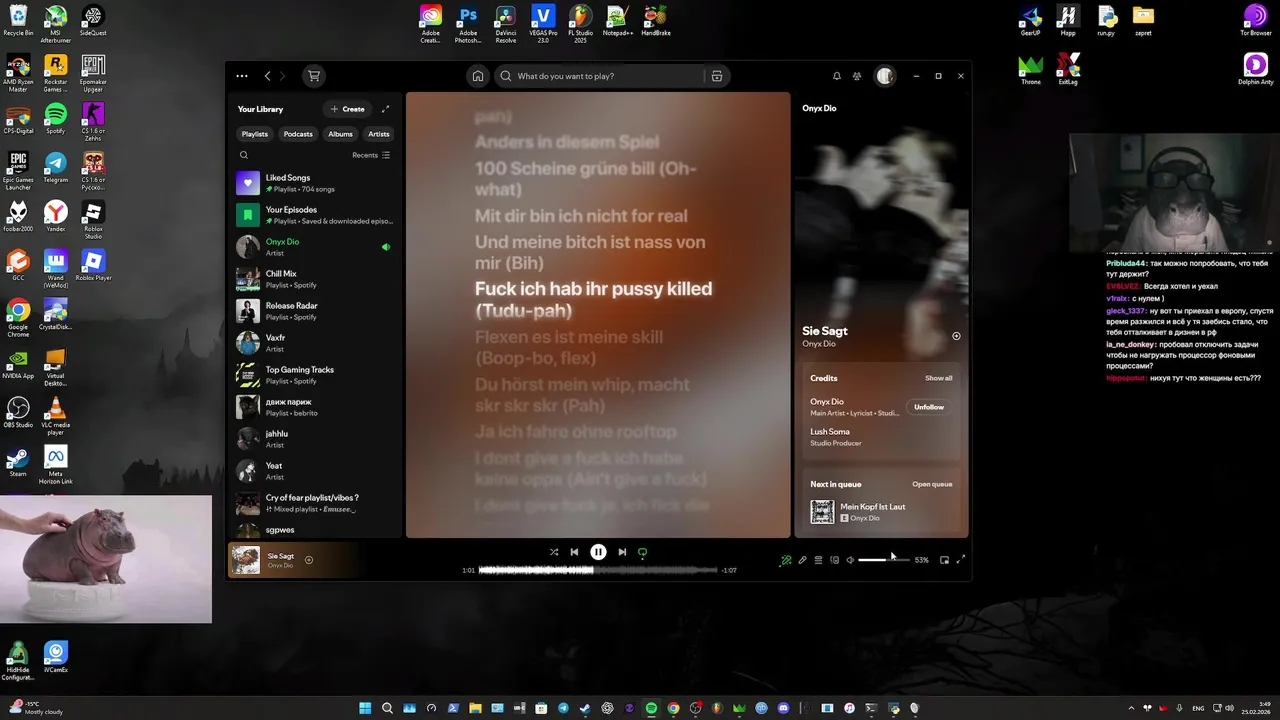Open Top Gaming Tracks playlist
Image resolution: width=1280 pixels, height=720 pixels.
point(313,375)
